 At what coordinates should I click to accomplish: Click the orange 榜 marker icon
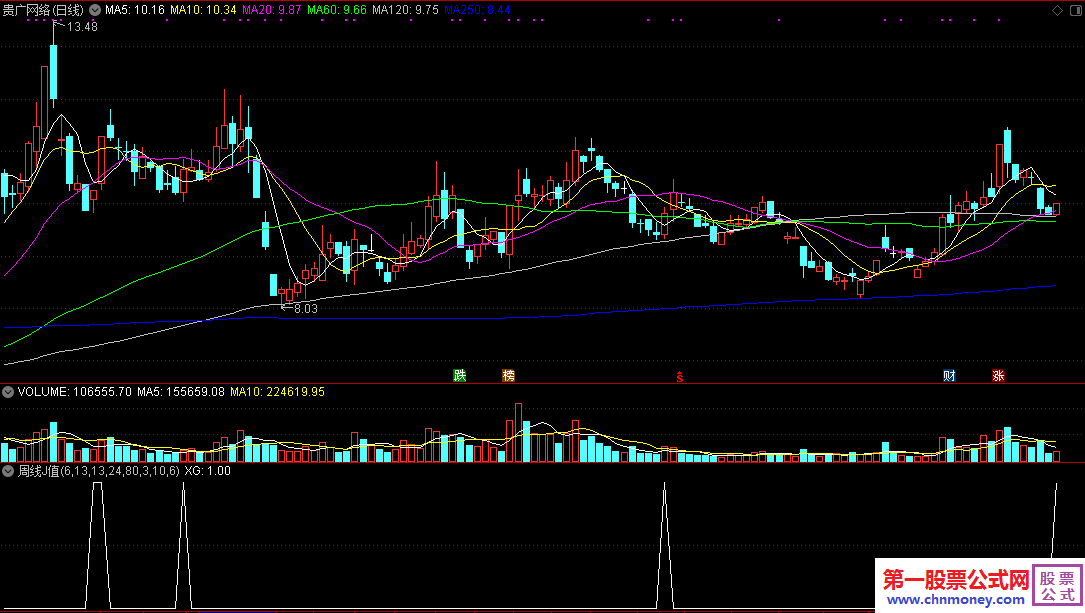pos(509,376)
